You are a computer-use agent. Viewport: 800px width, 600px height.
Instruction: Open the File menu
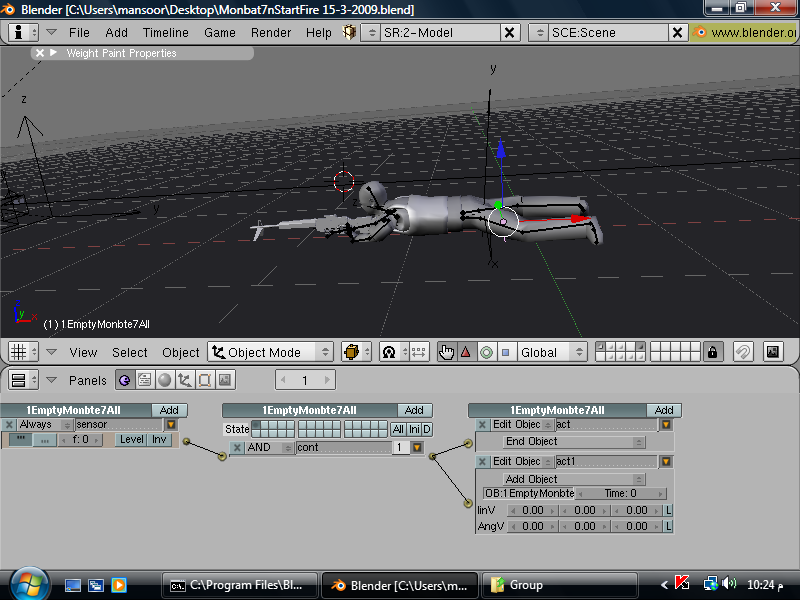click(x=79, y=33)
